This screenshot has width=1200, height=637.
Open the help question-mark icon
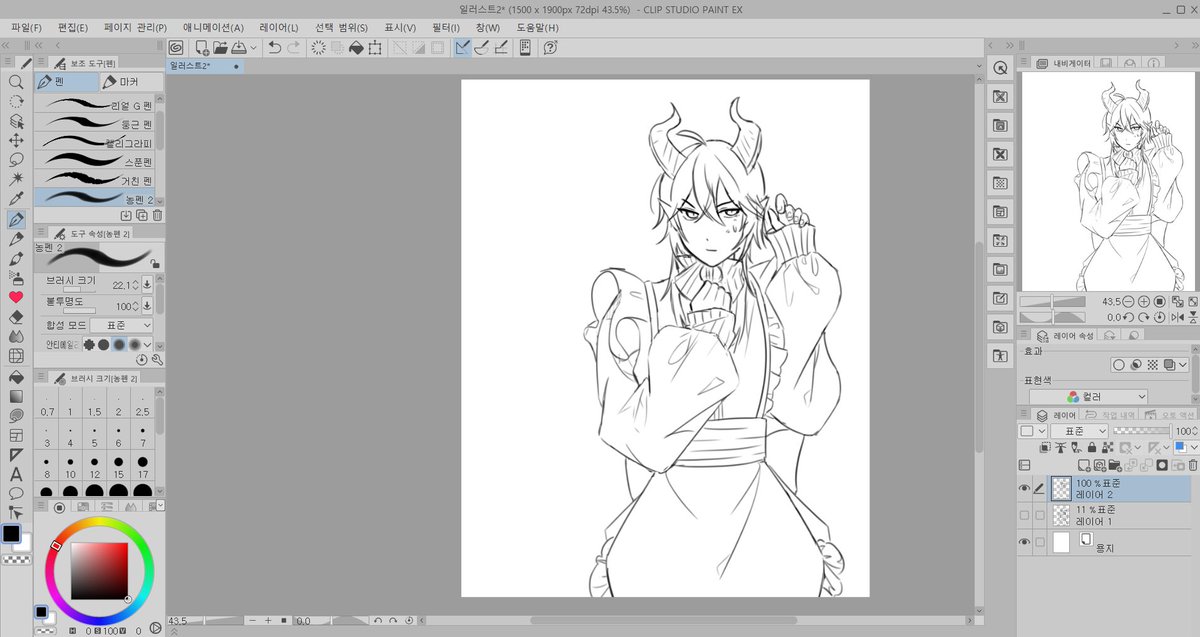click(549, 47)
